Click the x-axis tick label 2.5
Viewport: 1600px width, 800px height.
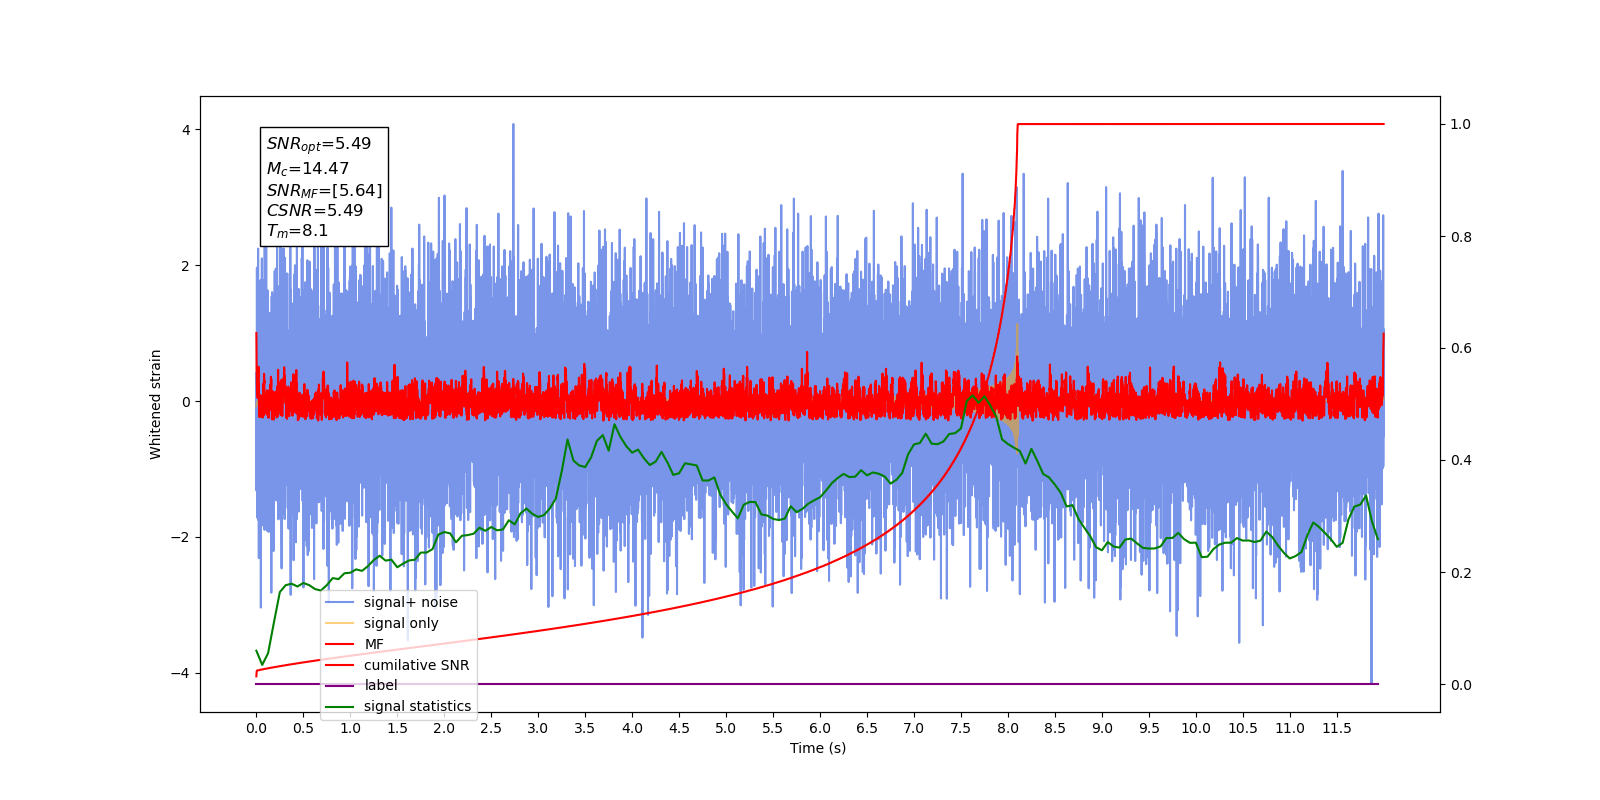[491, 728]
